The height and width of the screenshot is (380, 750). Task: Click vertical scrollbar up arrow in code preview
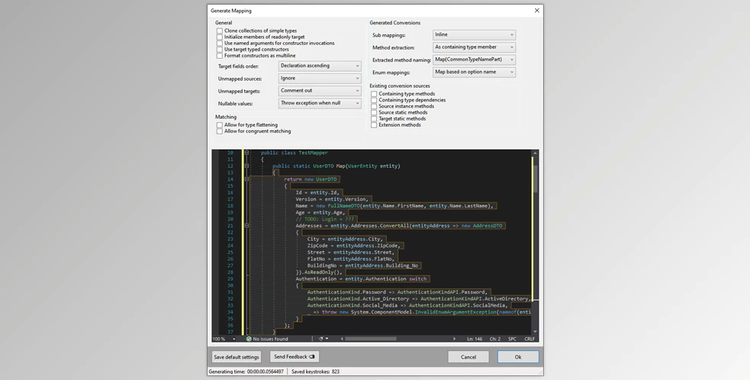point(535,153)
